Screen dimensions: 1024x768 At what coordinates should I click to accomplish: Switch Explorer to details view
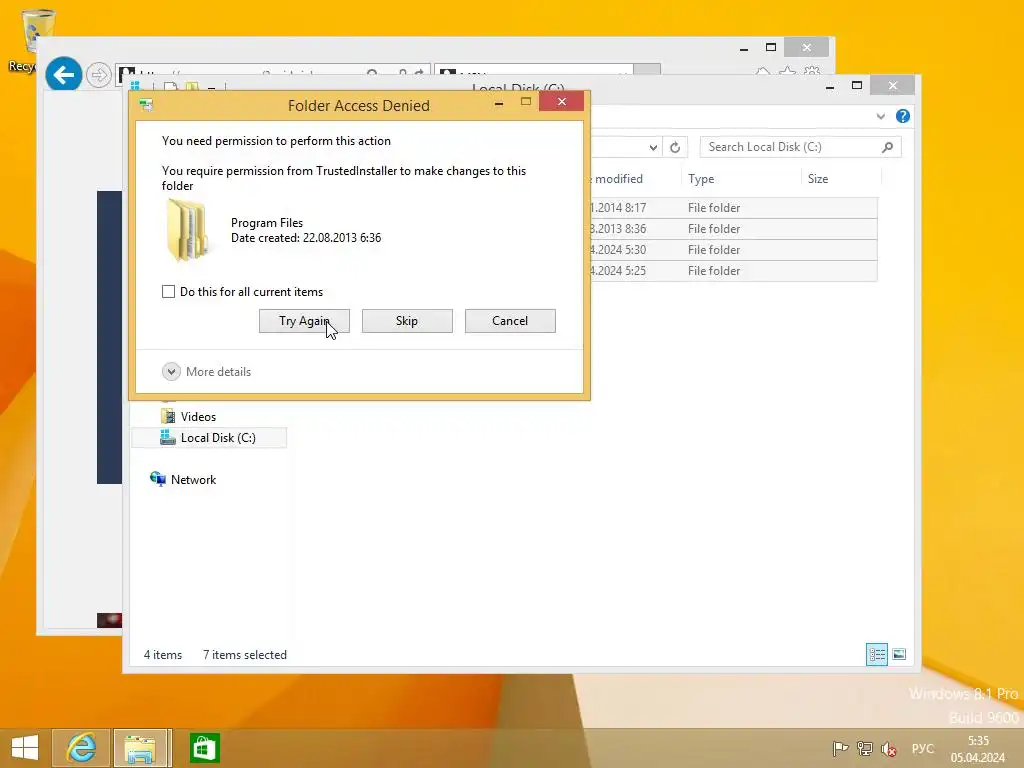tap(876, 654)
